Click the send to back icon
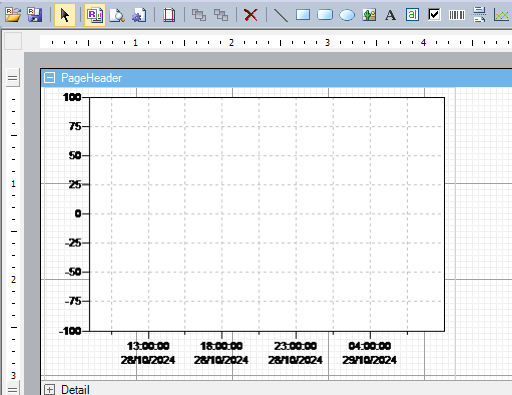Image resolution: width=512 pixels, height=395 pixels. click(221, 15)
